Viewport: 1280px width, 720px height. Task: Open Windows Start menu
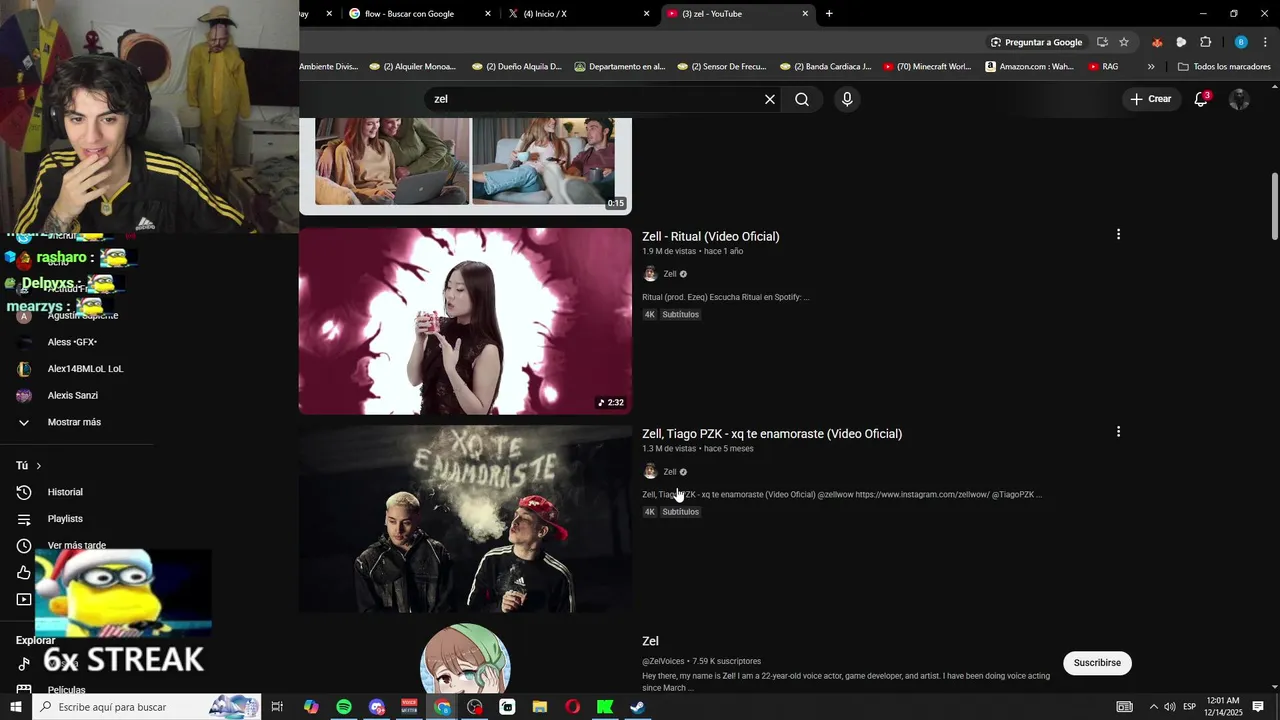[x=15, y=707]
